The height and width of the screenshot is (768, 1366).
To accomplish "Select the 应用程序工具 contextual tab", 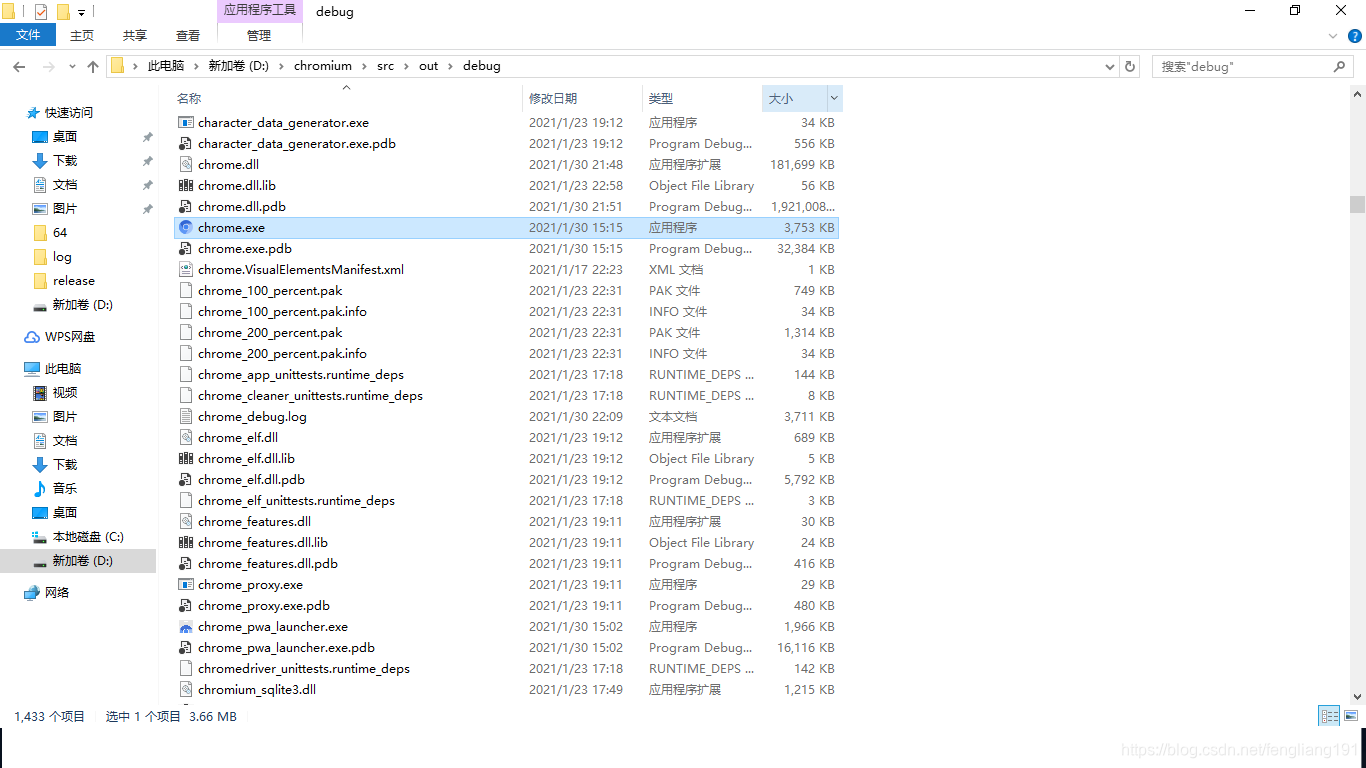I will point(260,11).
